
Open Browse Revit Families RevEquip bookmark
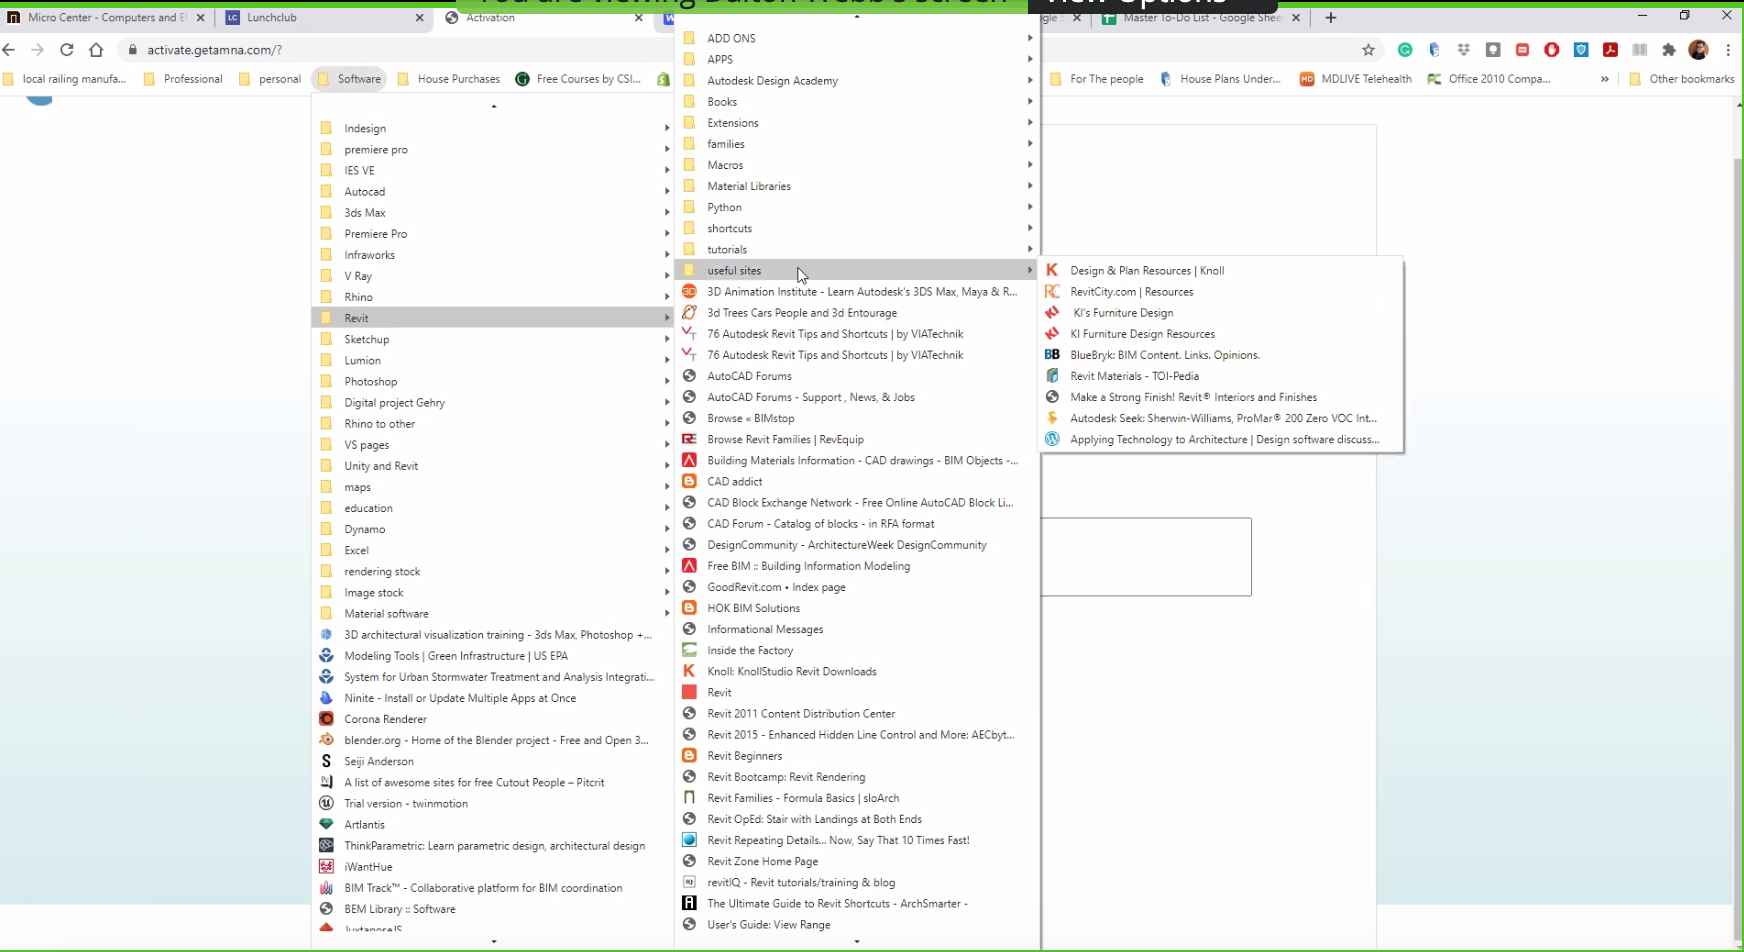coord(857,439)
